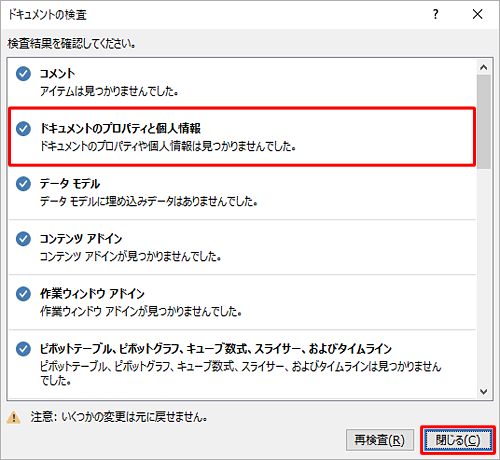Screen dimensions: 500x460
Task: Click the result description about ピボットテーブル not found
Action: pyautogui.click(x=240, y=373)
